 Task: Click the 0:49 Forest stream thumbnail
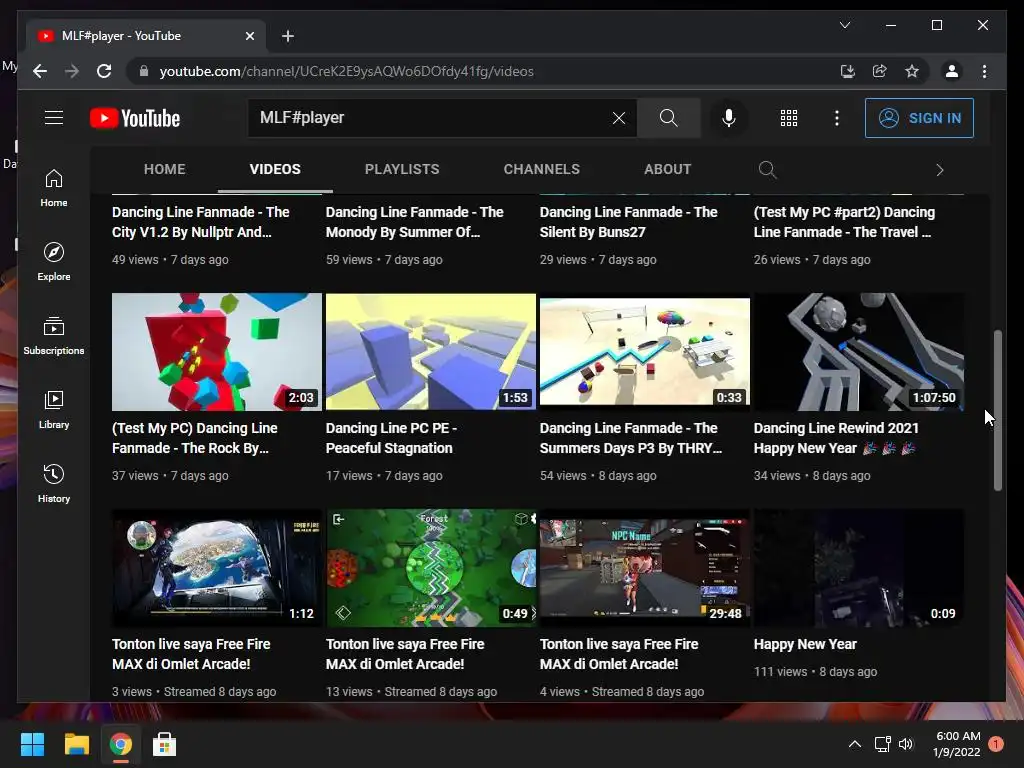[431, 568]
